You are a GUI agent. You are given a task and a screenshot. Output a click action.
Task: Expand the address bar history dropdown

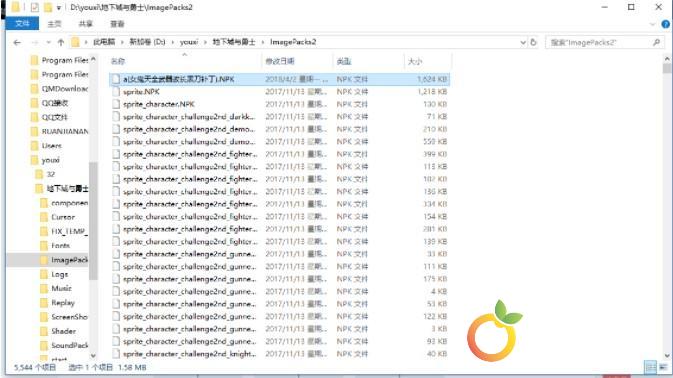[x=523, y=42]
